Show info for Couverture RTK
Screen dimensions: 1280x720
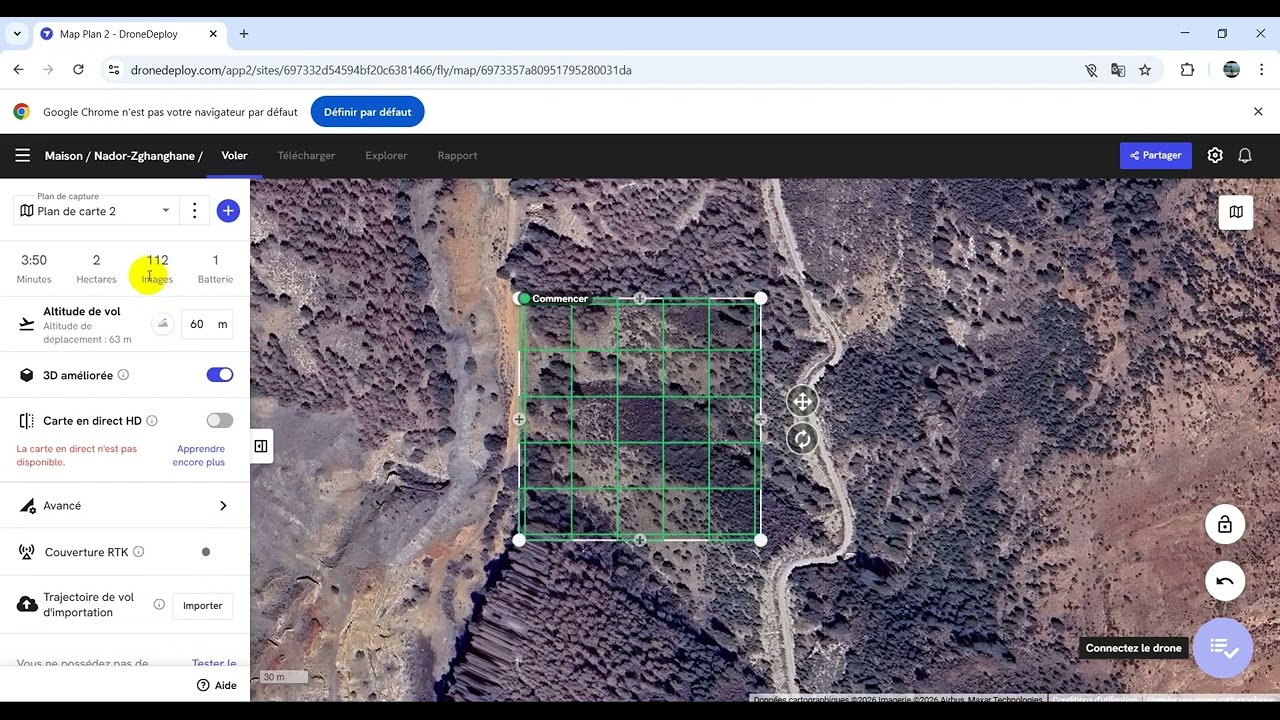[x=139, y=552]
